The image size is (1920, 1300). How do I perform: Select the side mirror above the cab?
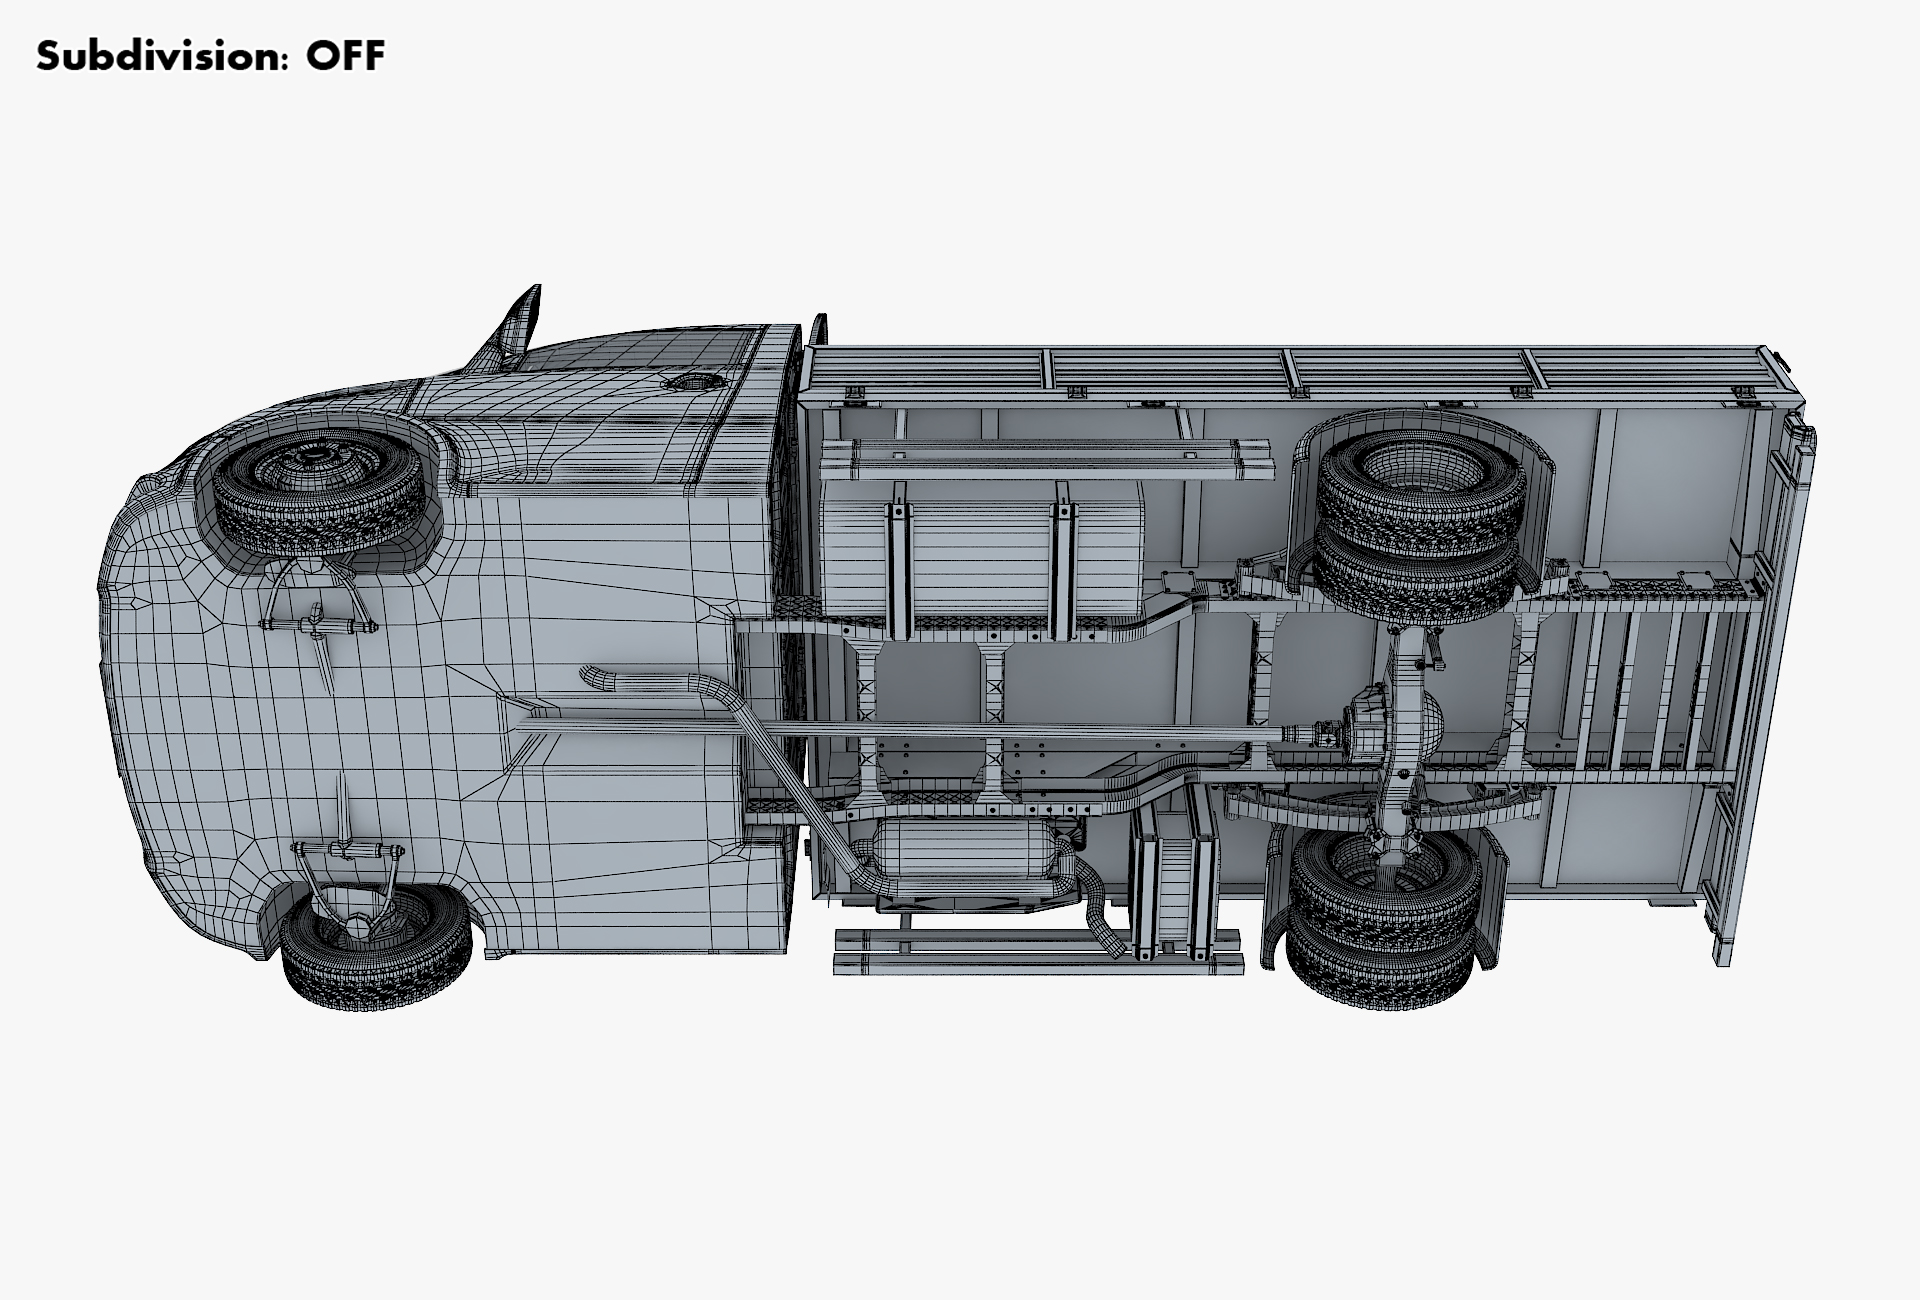pyautogui.click(x=520, y=322)
